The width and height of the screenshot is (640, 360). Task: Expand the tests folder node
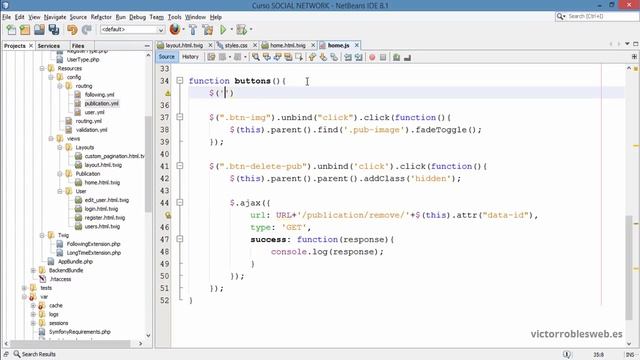tap(24, 288)
